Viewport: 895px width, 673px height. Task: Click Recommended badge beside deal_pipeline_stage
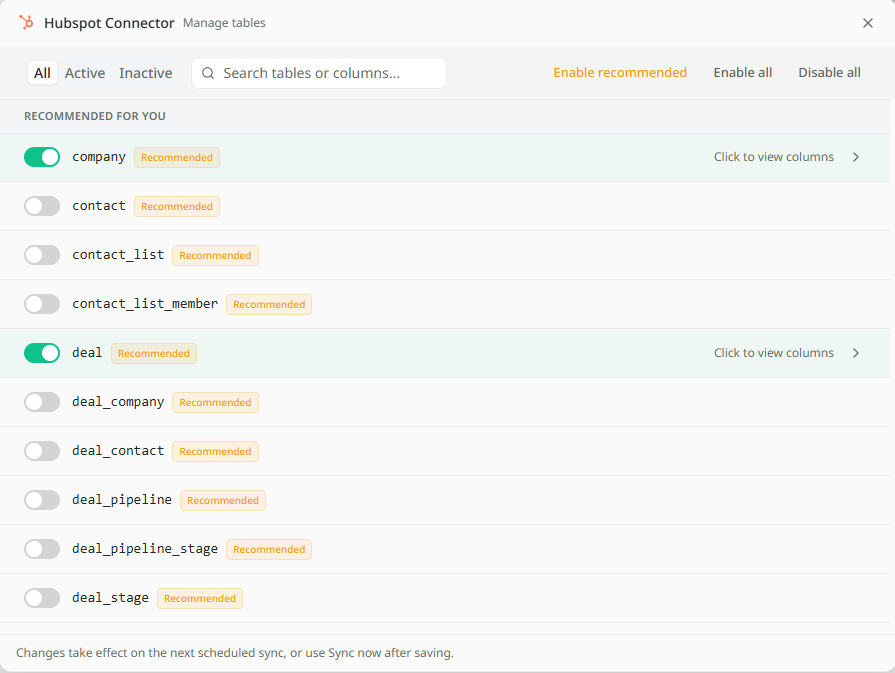(269, 550)
